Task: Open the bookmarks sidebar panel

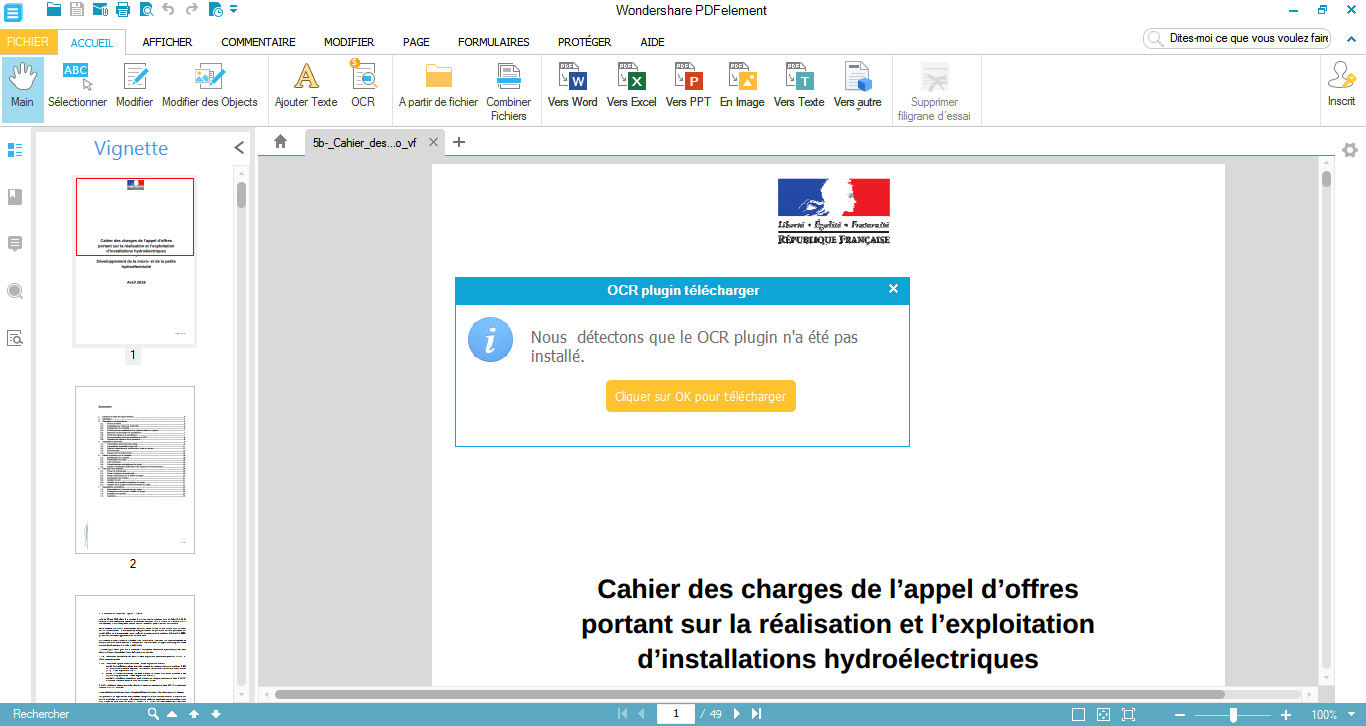Action: (15, 197)
